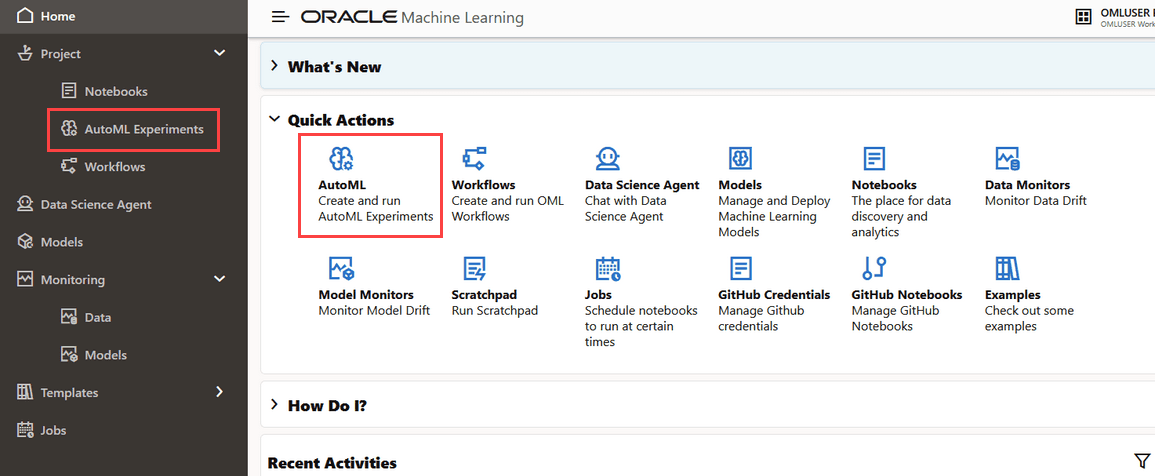The width and height of the screenshot is (1157, 476).
Task: Click the Data Monitors icon
Action: [x=1007, y=158]
